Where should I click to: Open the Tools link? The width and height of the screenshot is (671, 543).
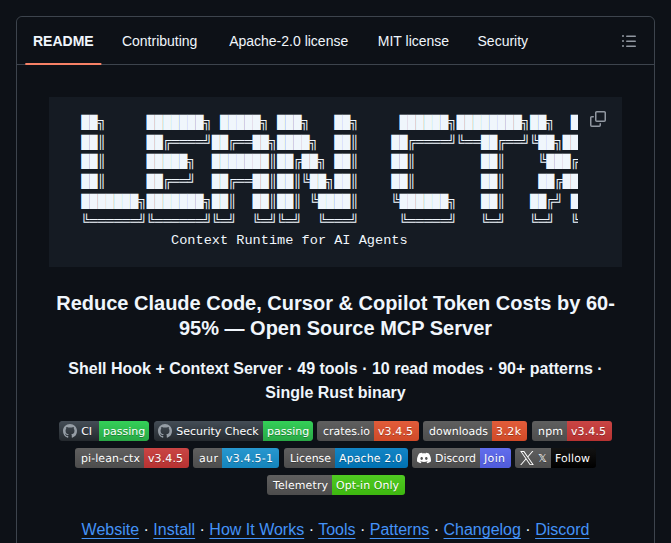coord(337,529)
